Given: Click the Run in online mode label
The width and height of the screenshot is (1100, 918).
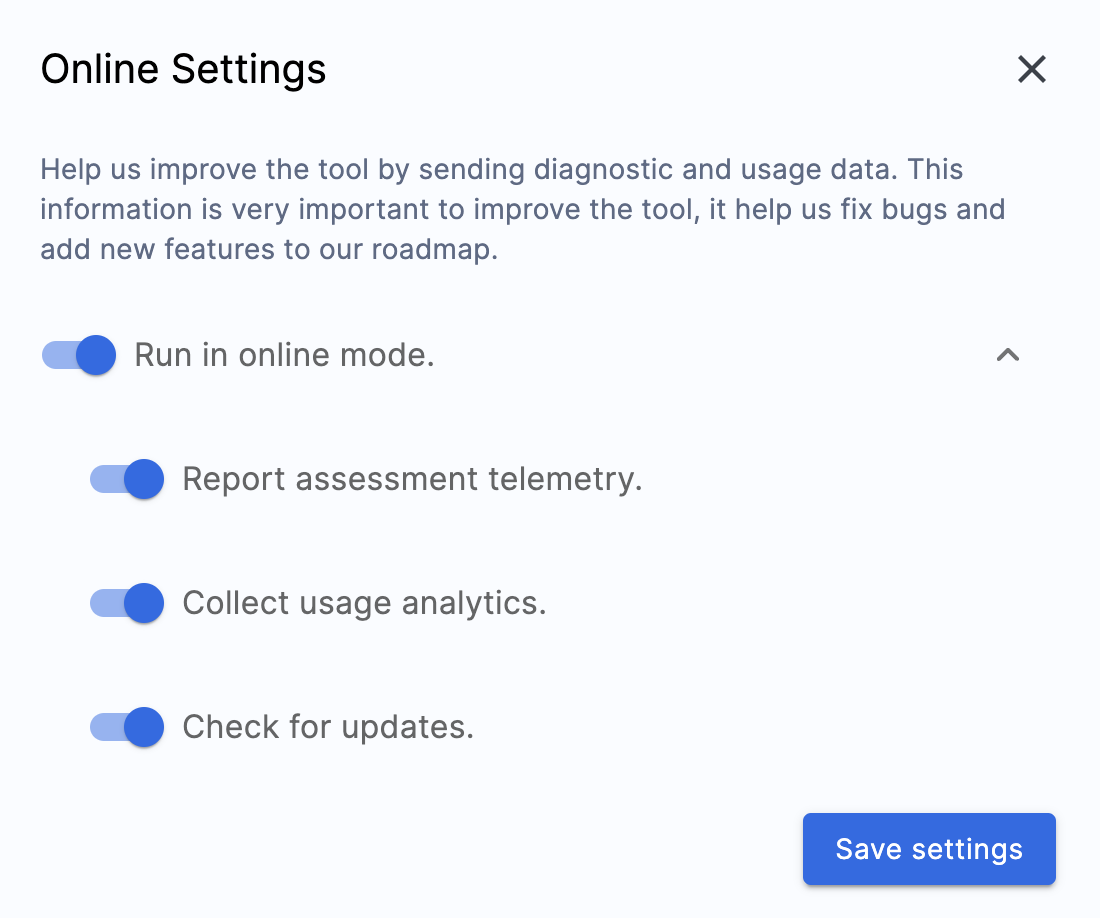Looking at the screenshot, I should pos(284,355).
